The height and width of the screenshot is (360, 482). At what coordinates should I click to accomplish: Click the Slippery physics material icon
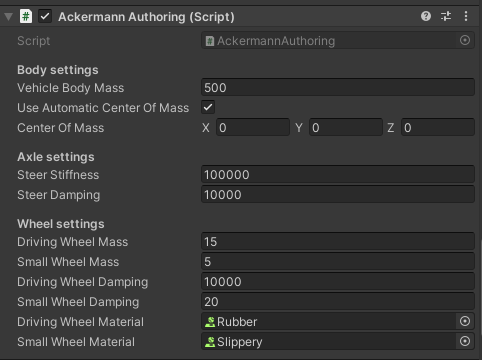click(210, 342)
